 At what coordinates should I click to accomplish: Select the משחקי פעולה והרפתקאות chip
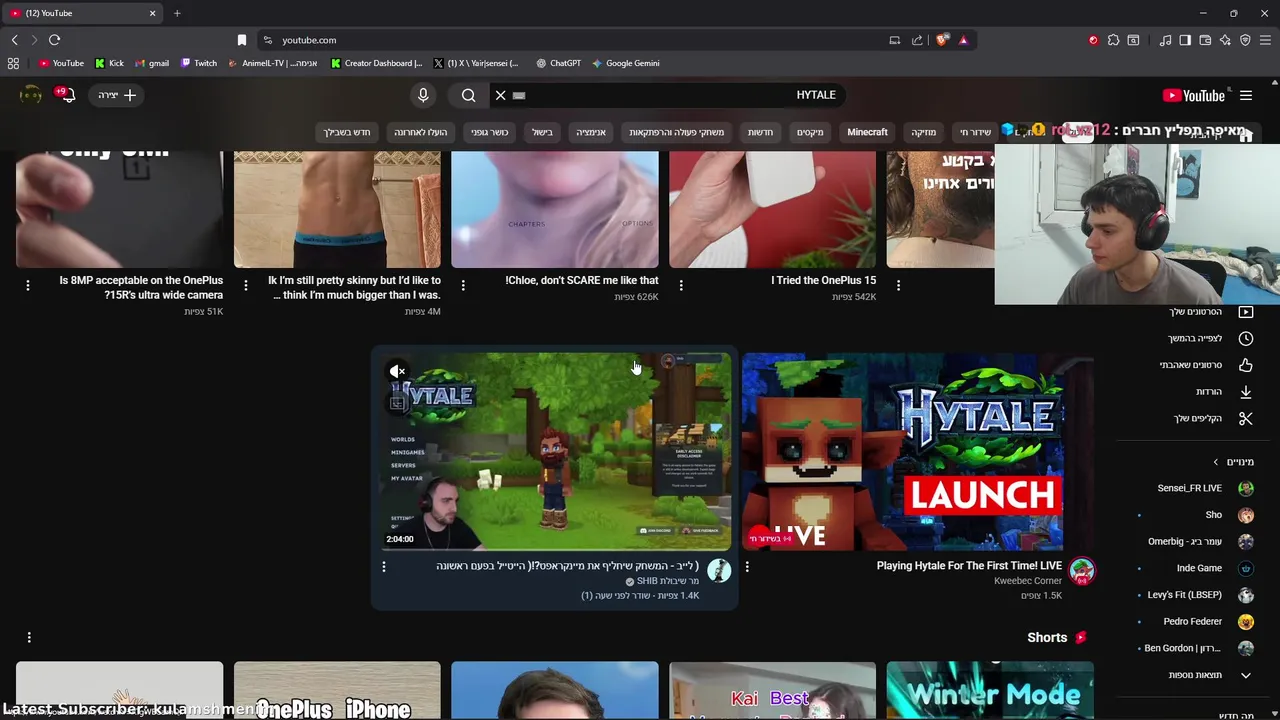(x=677, y=132)
